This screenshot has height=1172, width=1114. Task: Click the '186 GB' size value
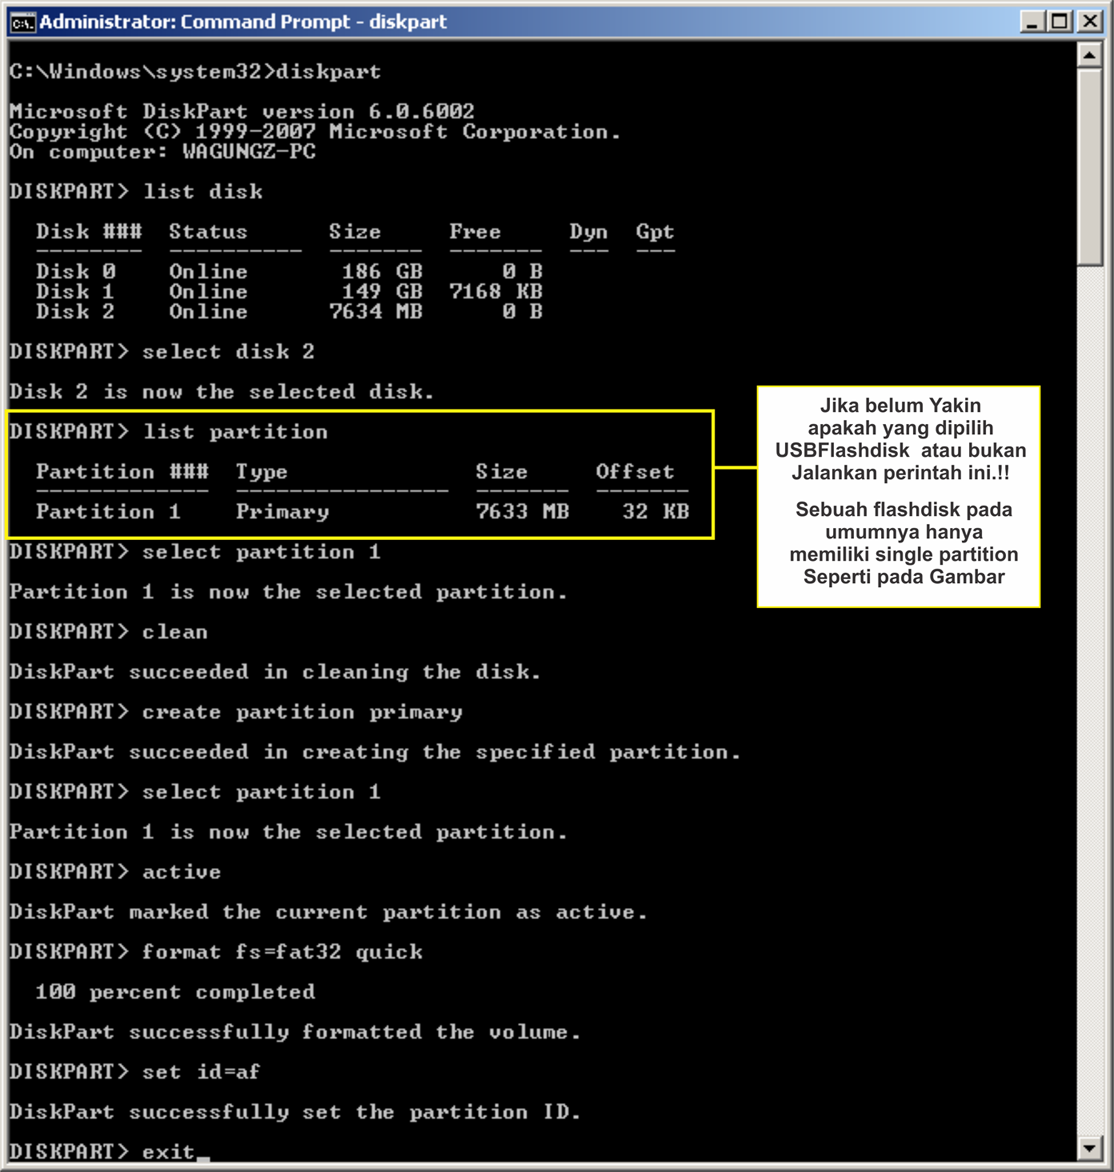[x=382, y=271]
